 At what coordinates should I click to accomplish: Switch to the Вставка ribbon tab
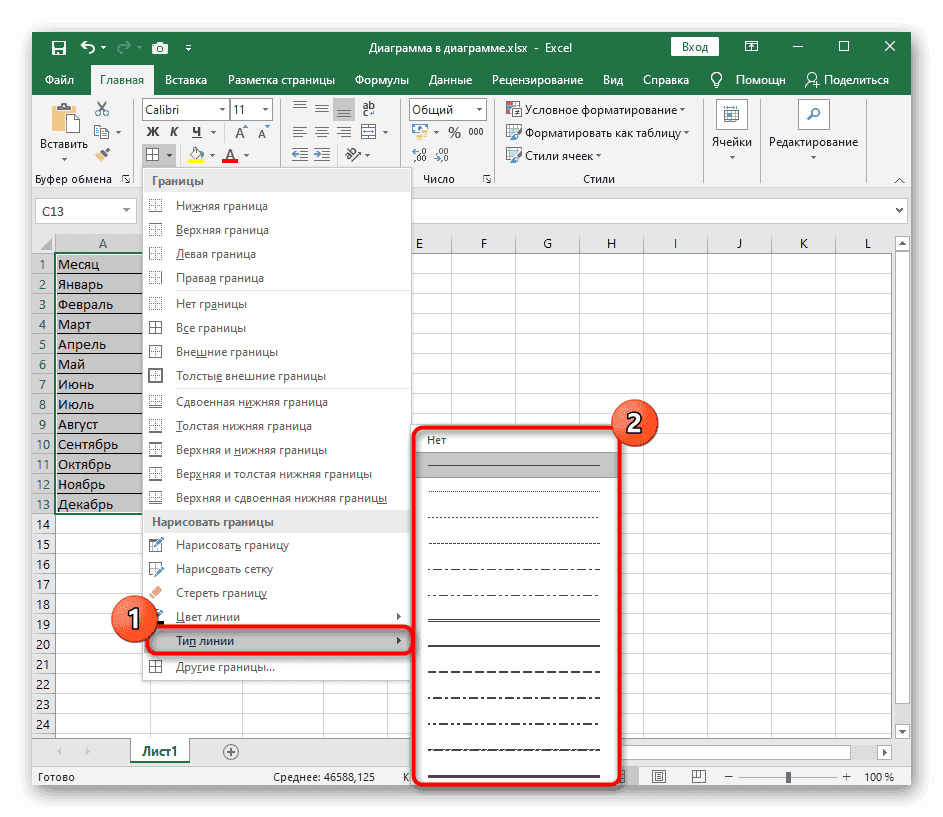(x=186, y=79)
